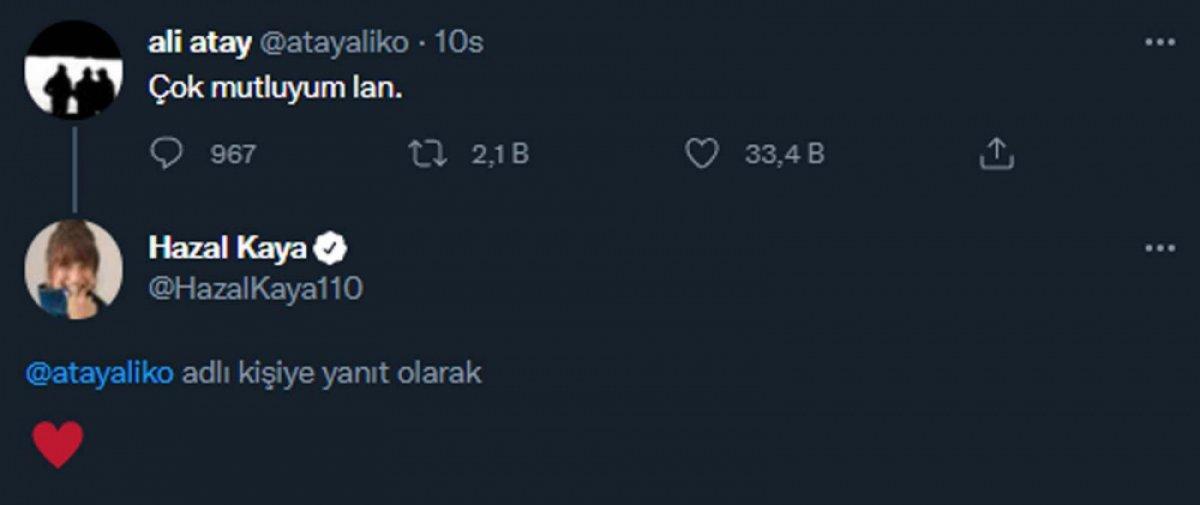This screenshot has height=505, width=1200.
Task: Open more options on ali atay's tweet
Action: [x=1160, y=43]
